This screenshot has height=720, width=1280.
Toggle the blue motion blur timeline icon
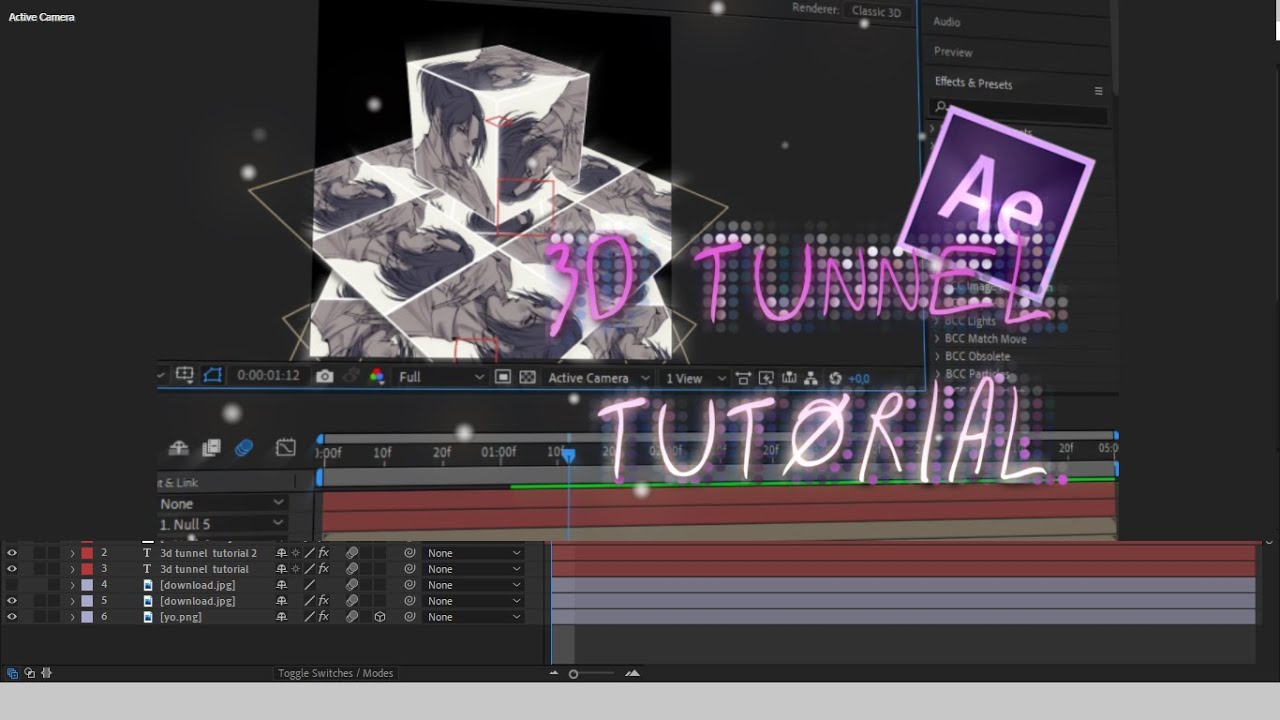click(x=244, y=447)
